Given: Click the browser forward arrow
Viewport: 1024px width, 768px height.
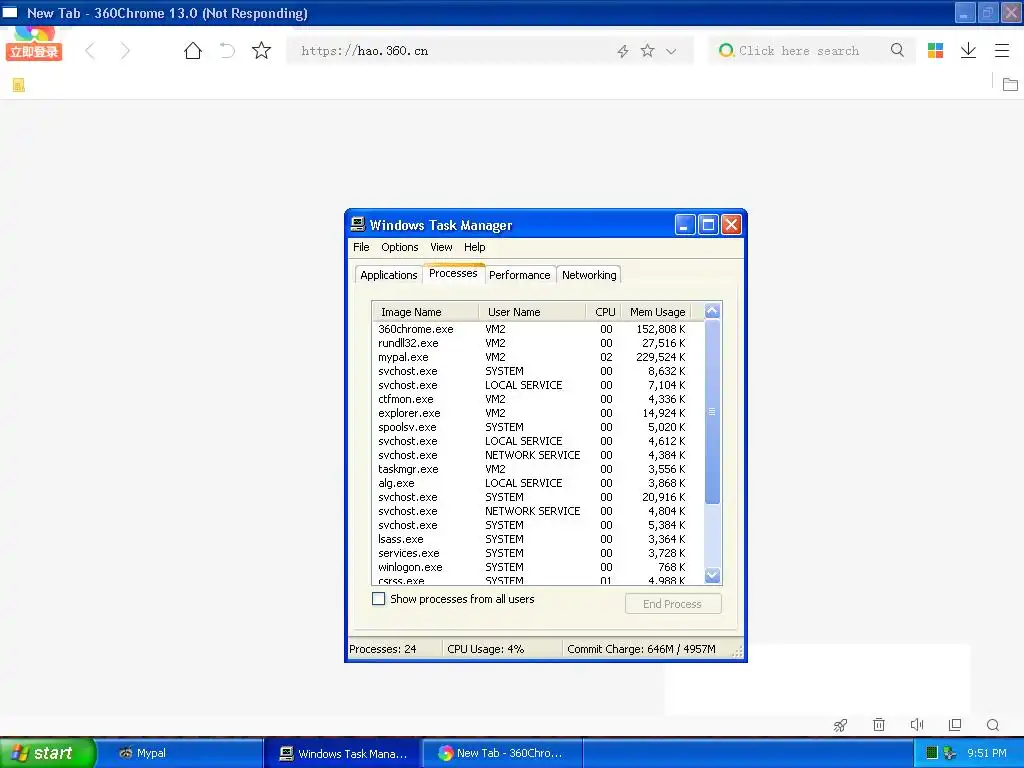Looking at the screenshot, I should click(x=125, y=51).
